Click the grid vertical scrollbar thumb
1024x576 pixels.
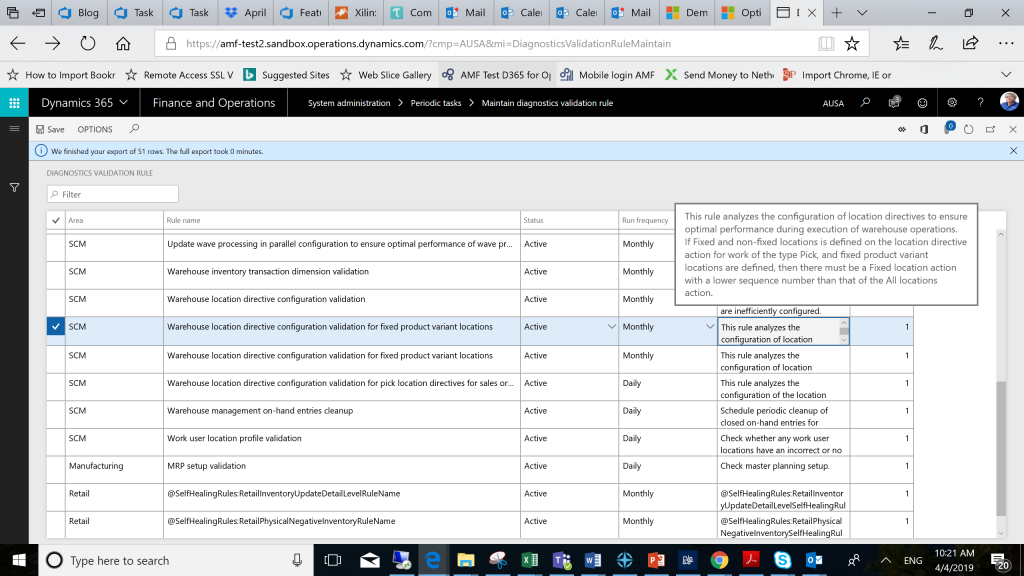pos(1001,448)
